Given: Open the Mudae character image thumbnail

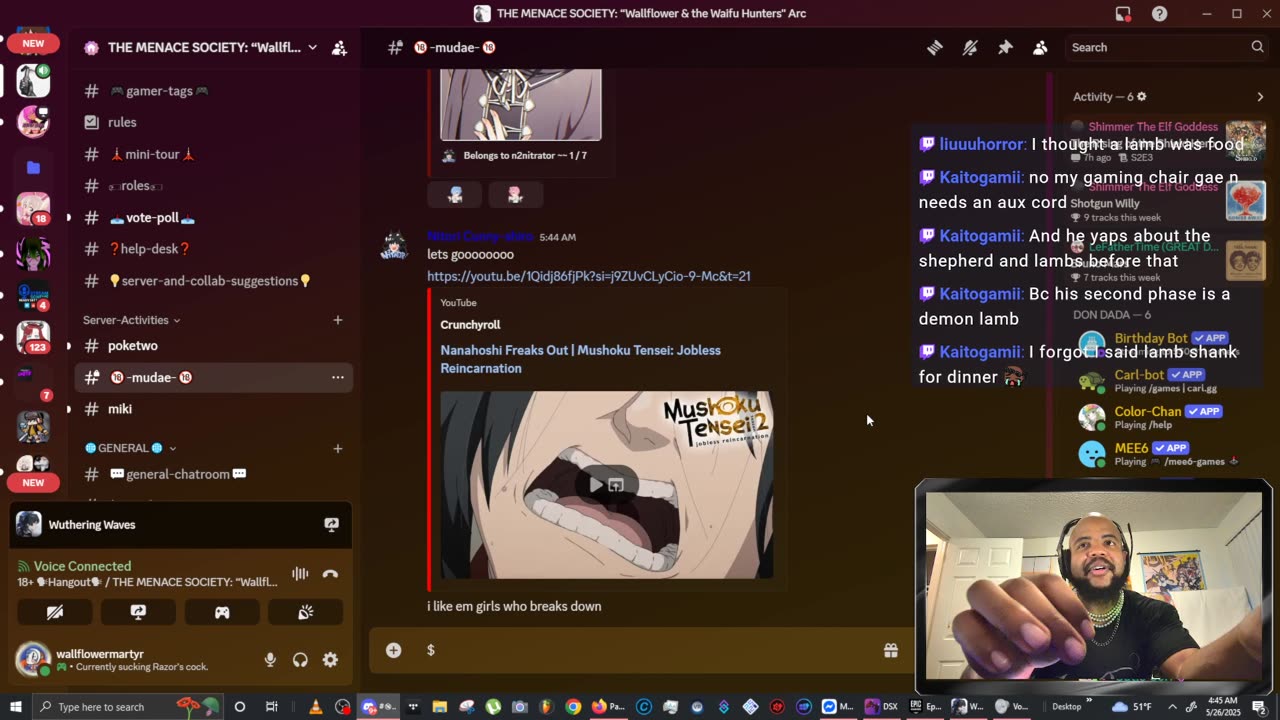Looking at the screenshot, I should [521, 105].
